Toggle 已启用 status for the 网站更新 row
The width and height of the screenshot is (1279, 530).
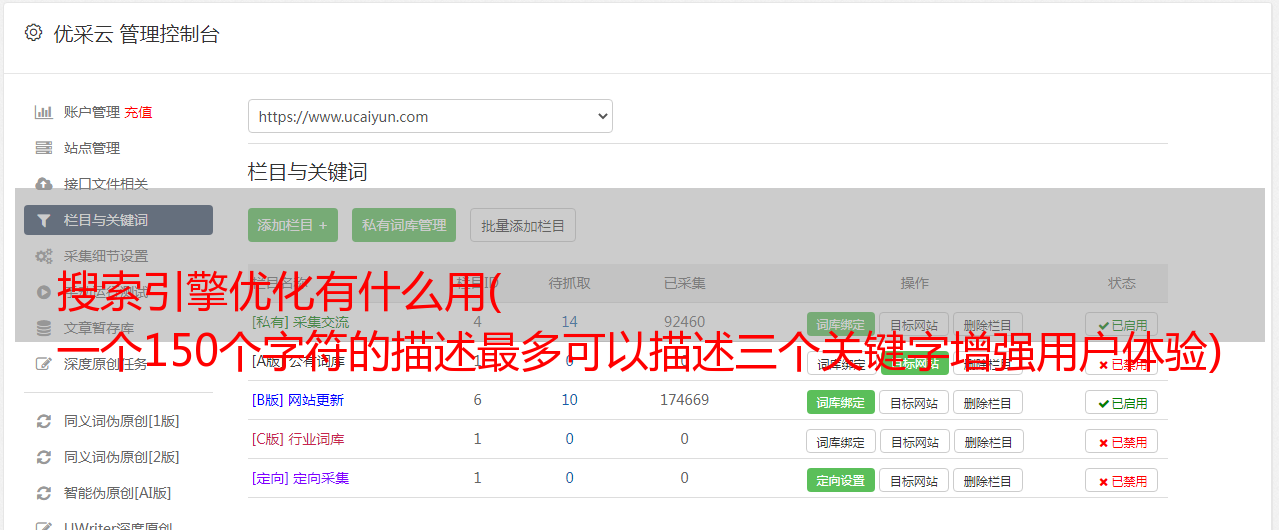coord(1122,402)
